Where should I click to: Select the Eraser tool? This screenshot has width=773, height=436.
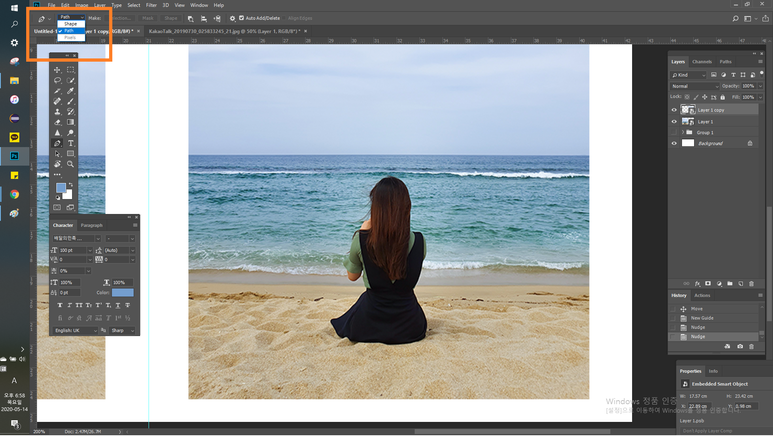[57, 122]
